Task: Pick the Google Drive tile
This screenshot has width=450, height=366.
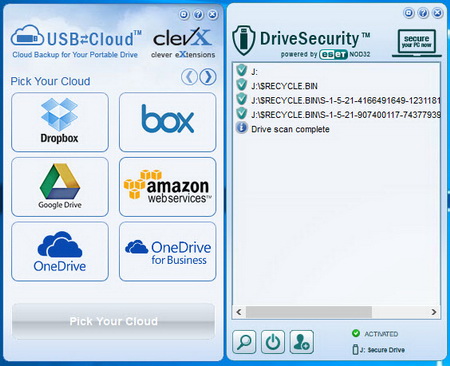Action: click(x=60, y=187)
